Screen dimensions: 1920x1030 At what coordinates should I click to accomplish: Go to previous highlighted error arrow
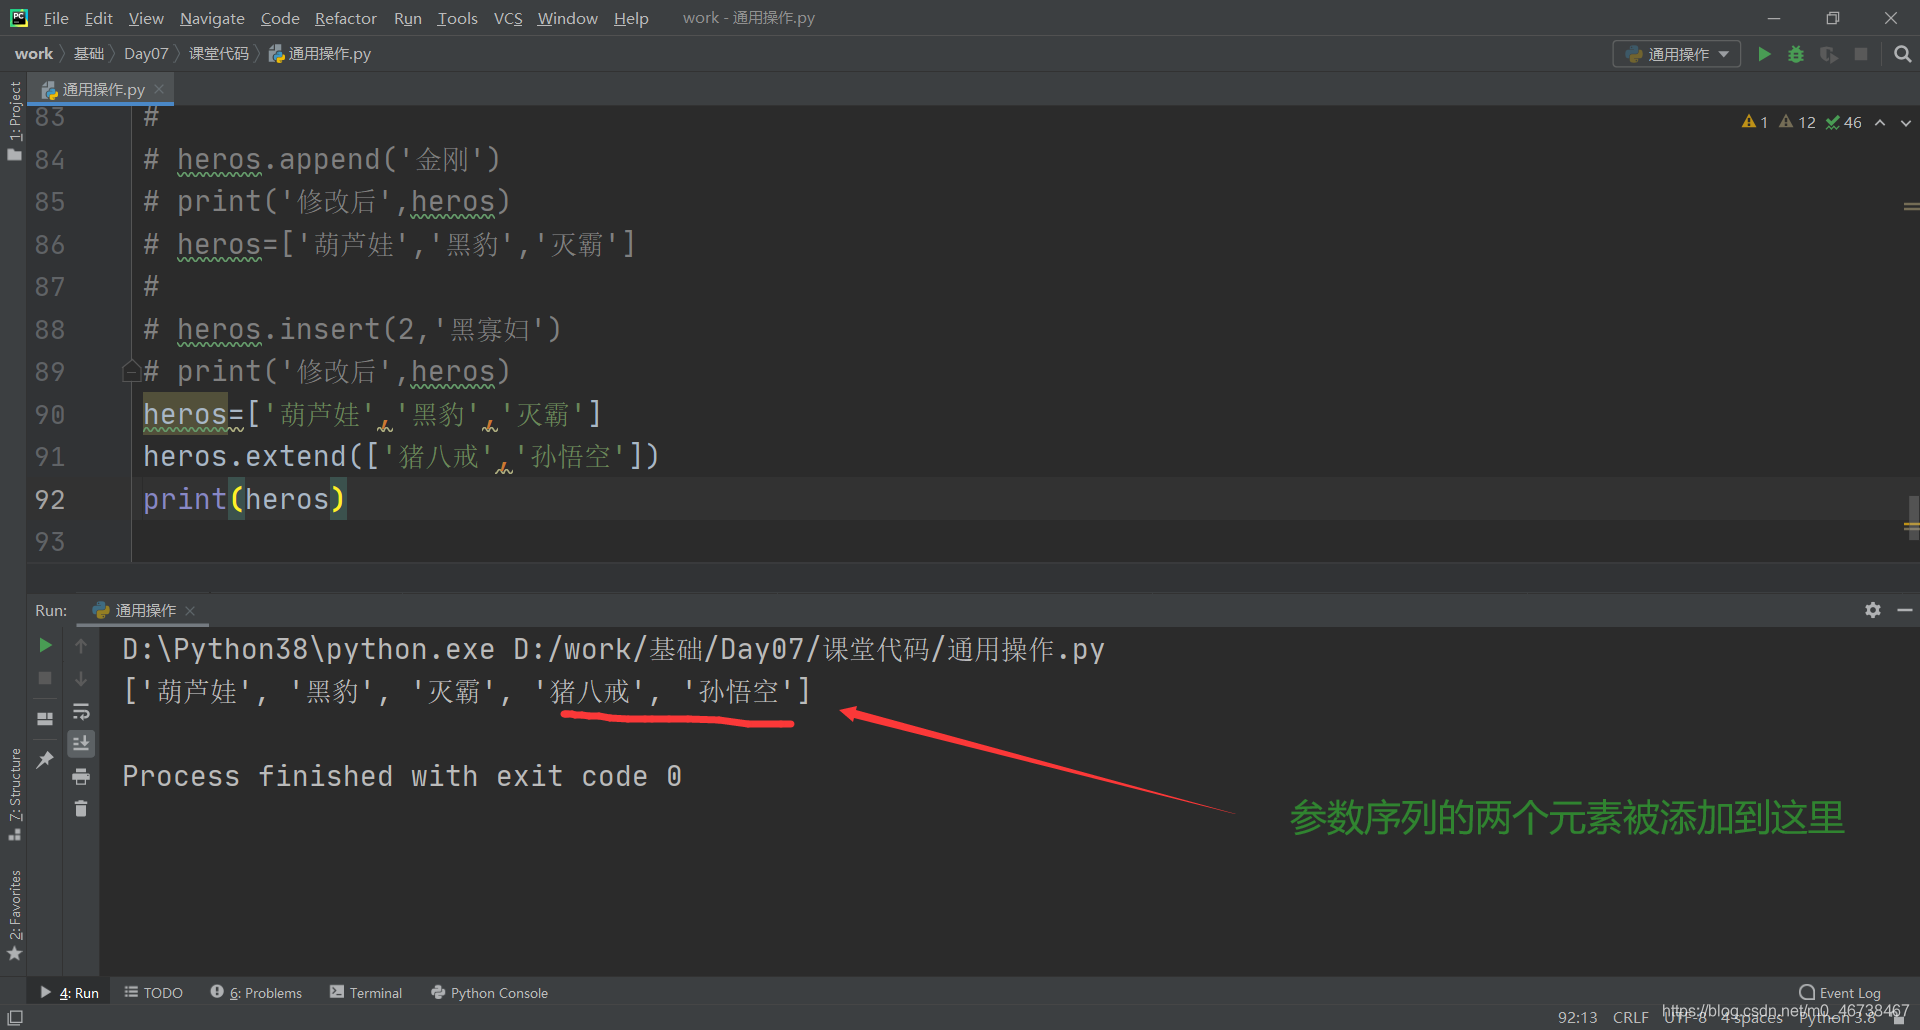1880,122
